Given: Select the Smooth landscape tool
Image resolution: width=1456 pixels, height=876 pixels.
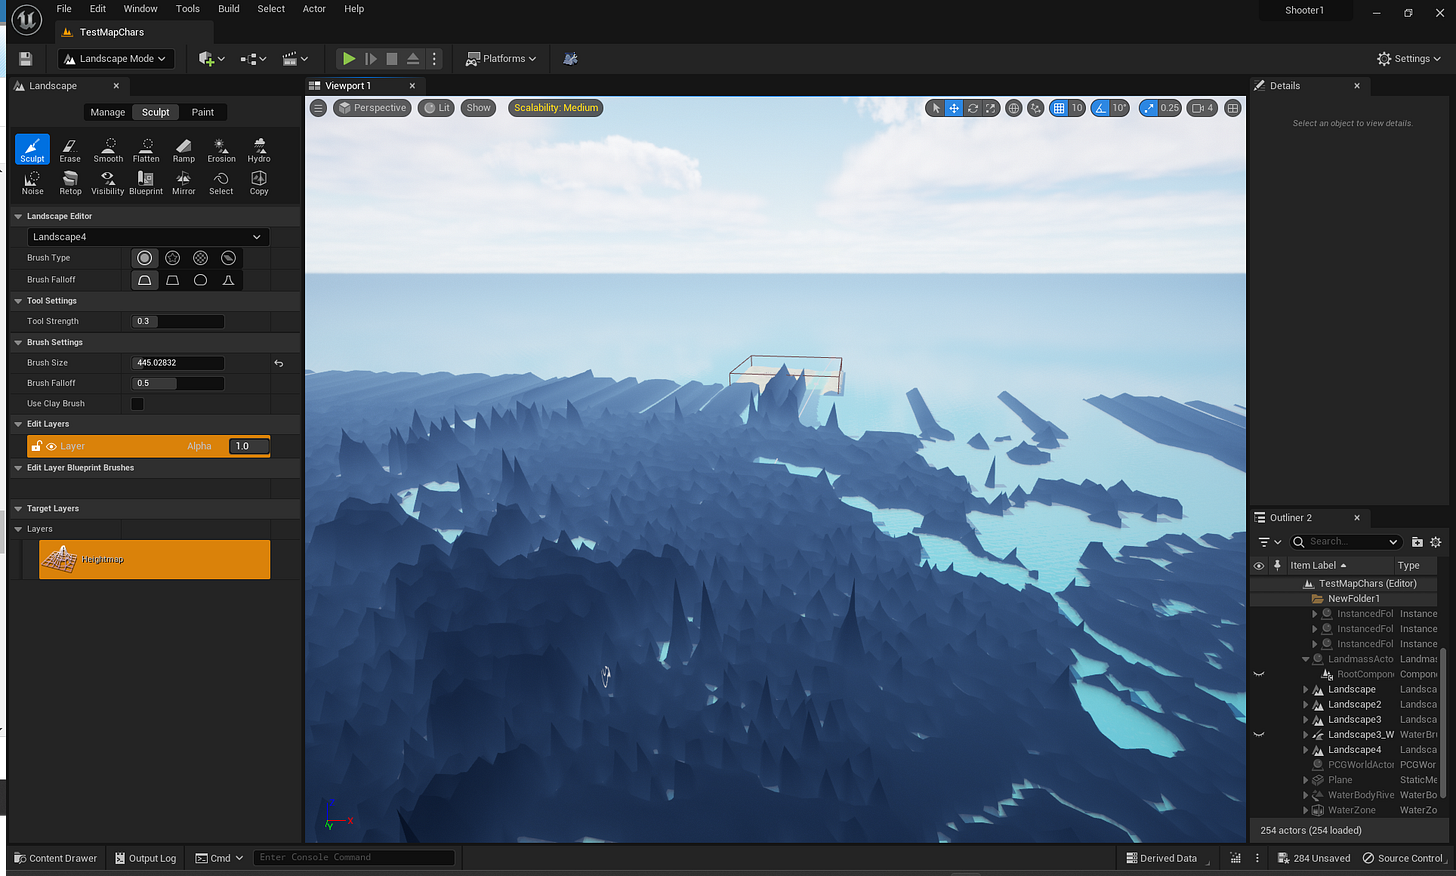Looking at the screenshot, I should click(x=108, y=150).
